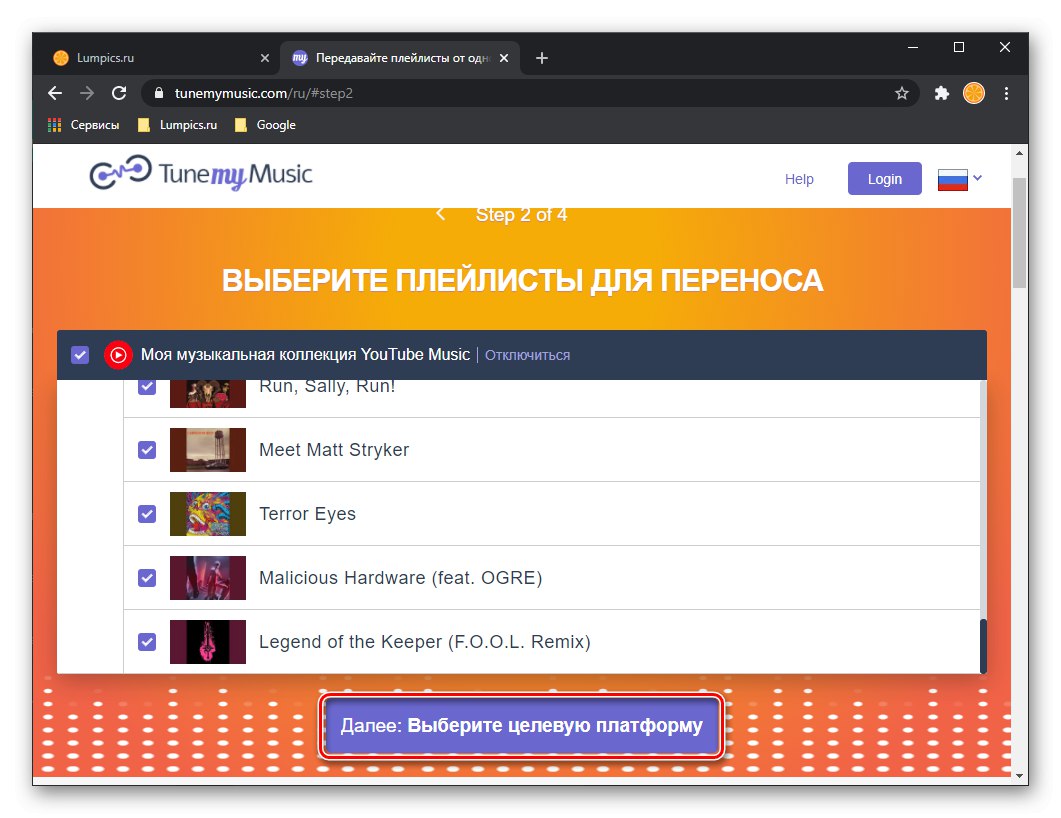
Task: Click the page scroll-down arrow
Action: 1019,776
